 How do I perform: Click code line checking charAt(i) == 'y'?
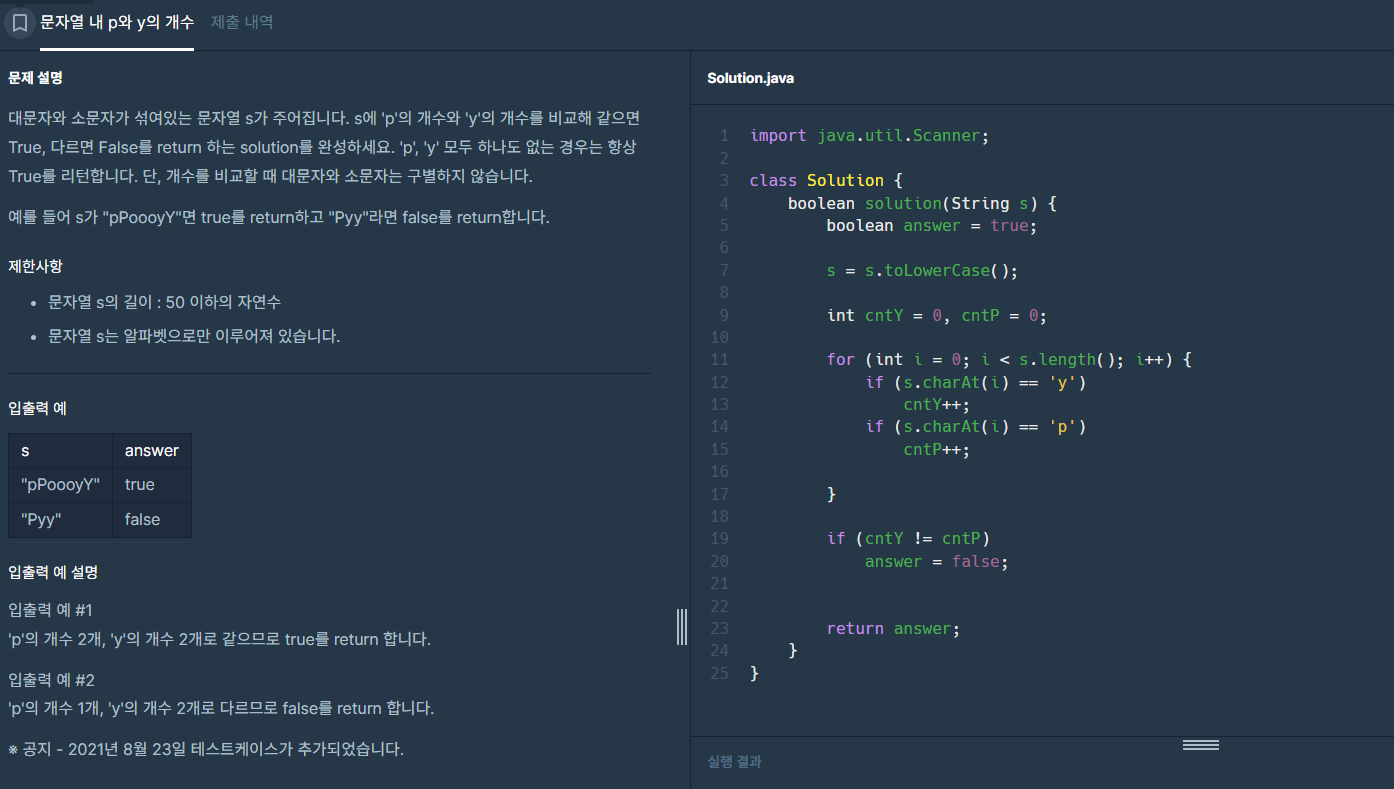(x=976, y=383)
